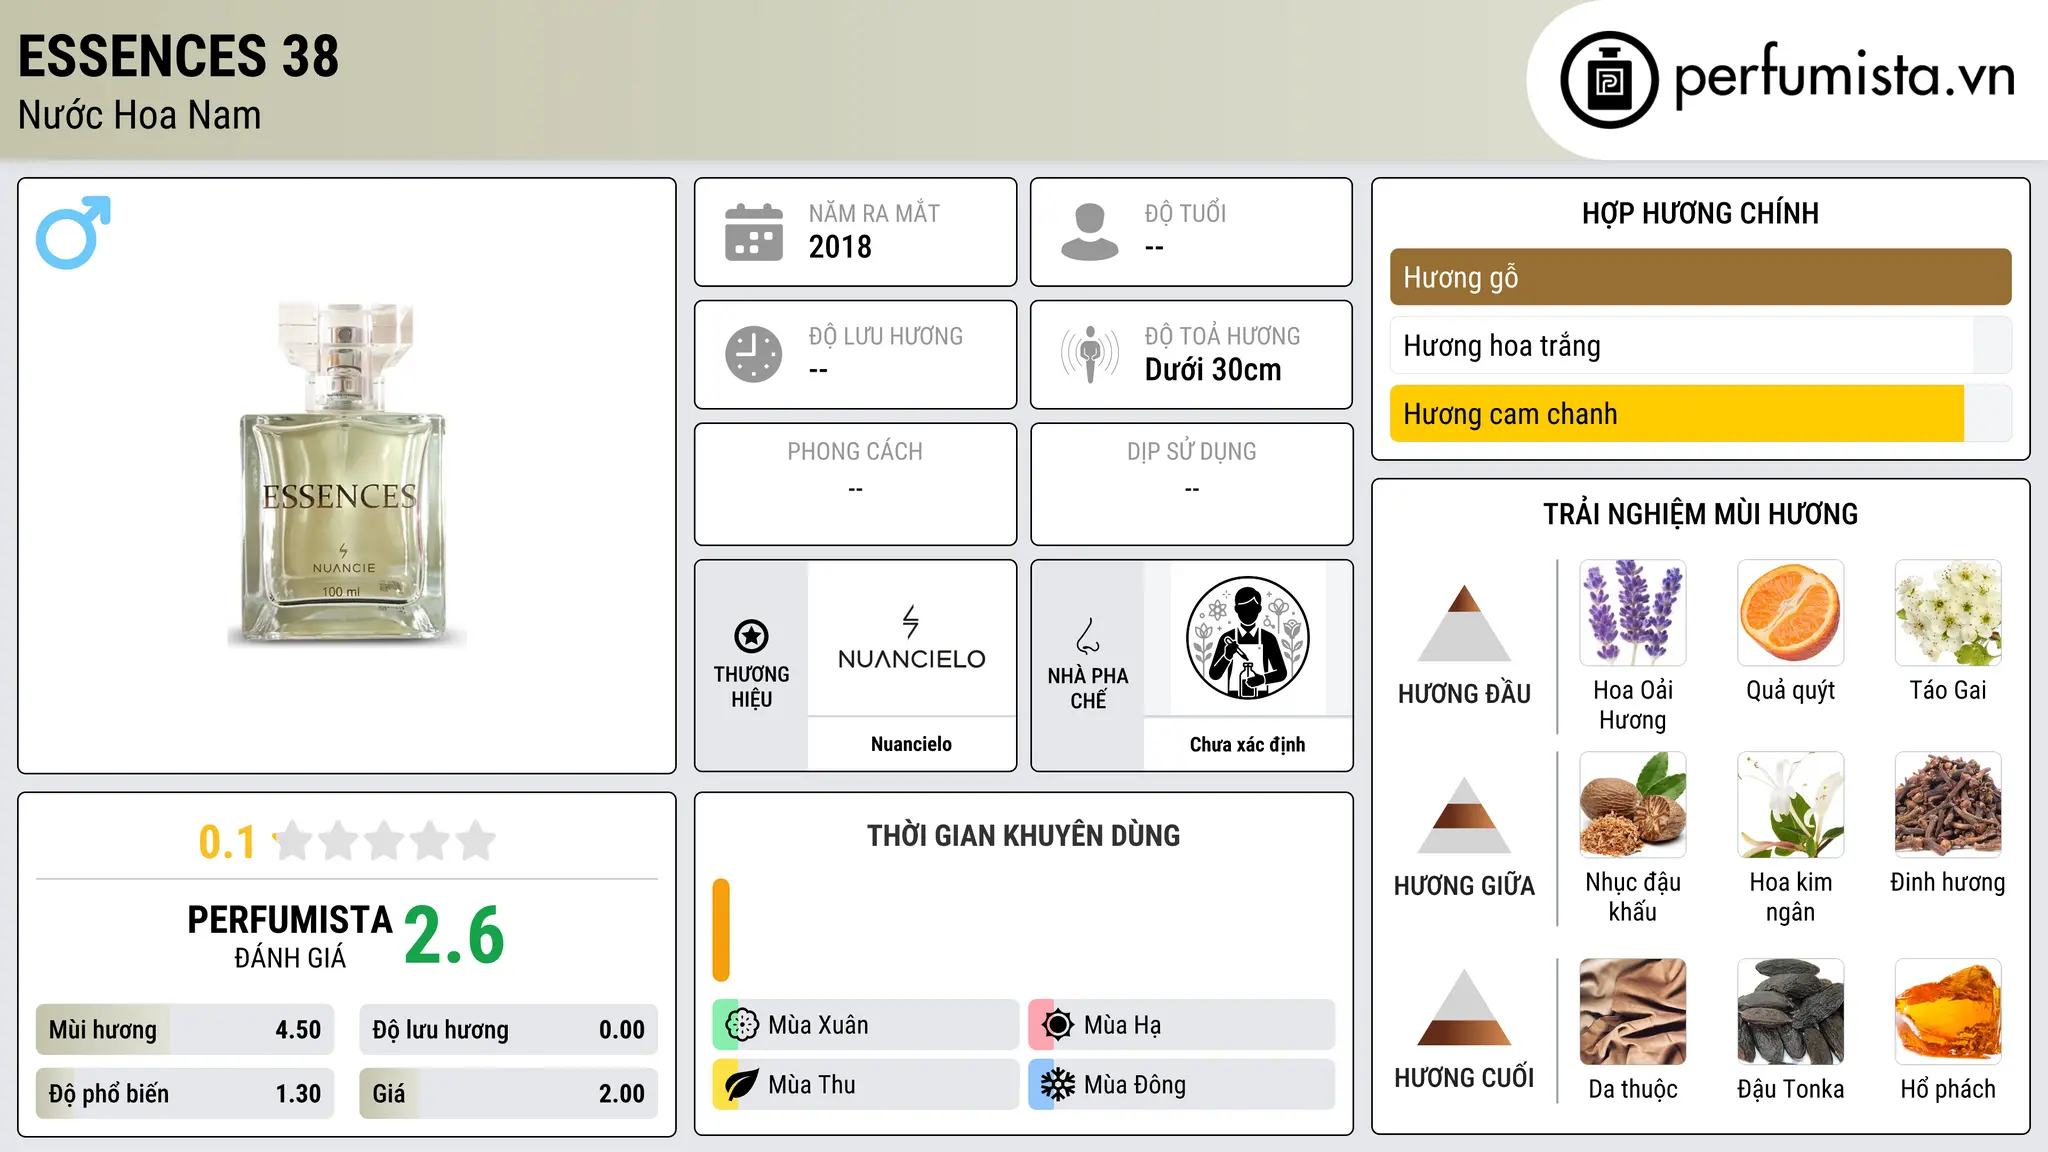The height and width of the screenshot is (1152, 2048).
Task: Click the Nhà pha chế label
Action: 1088,688
